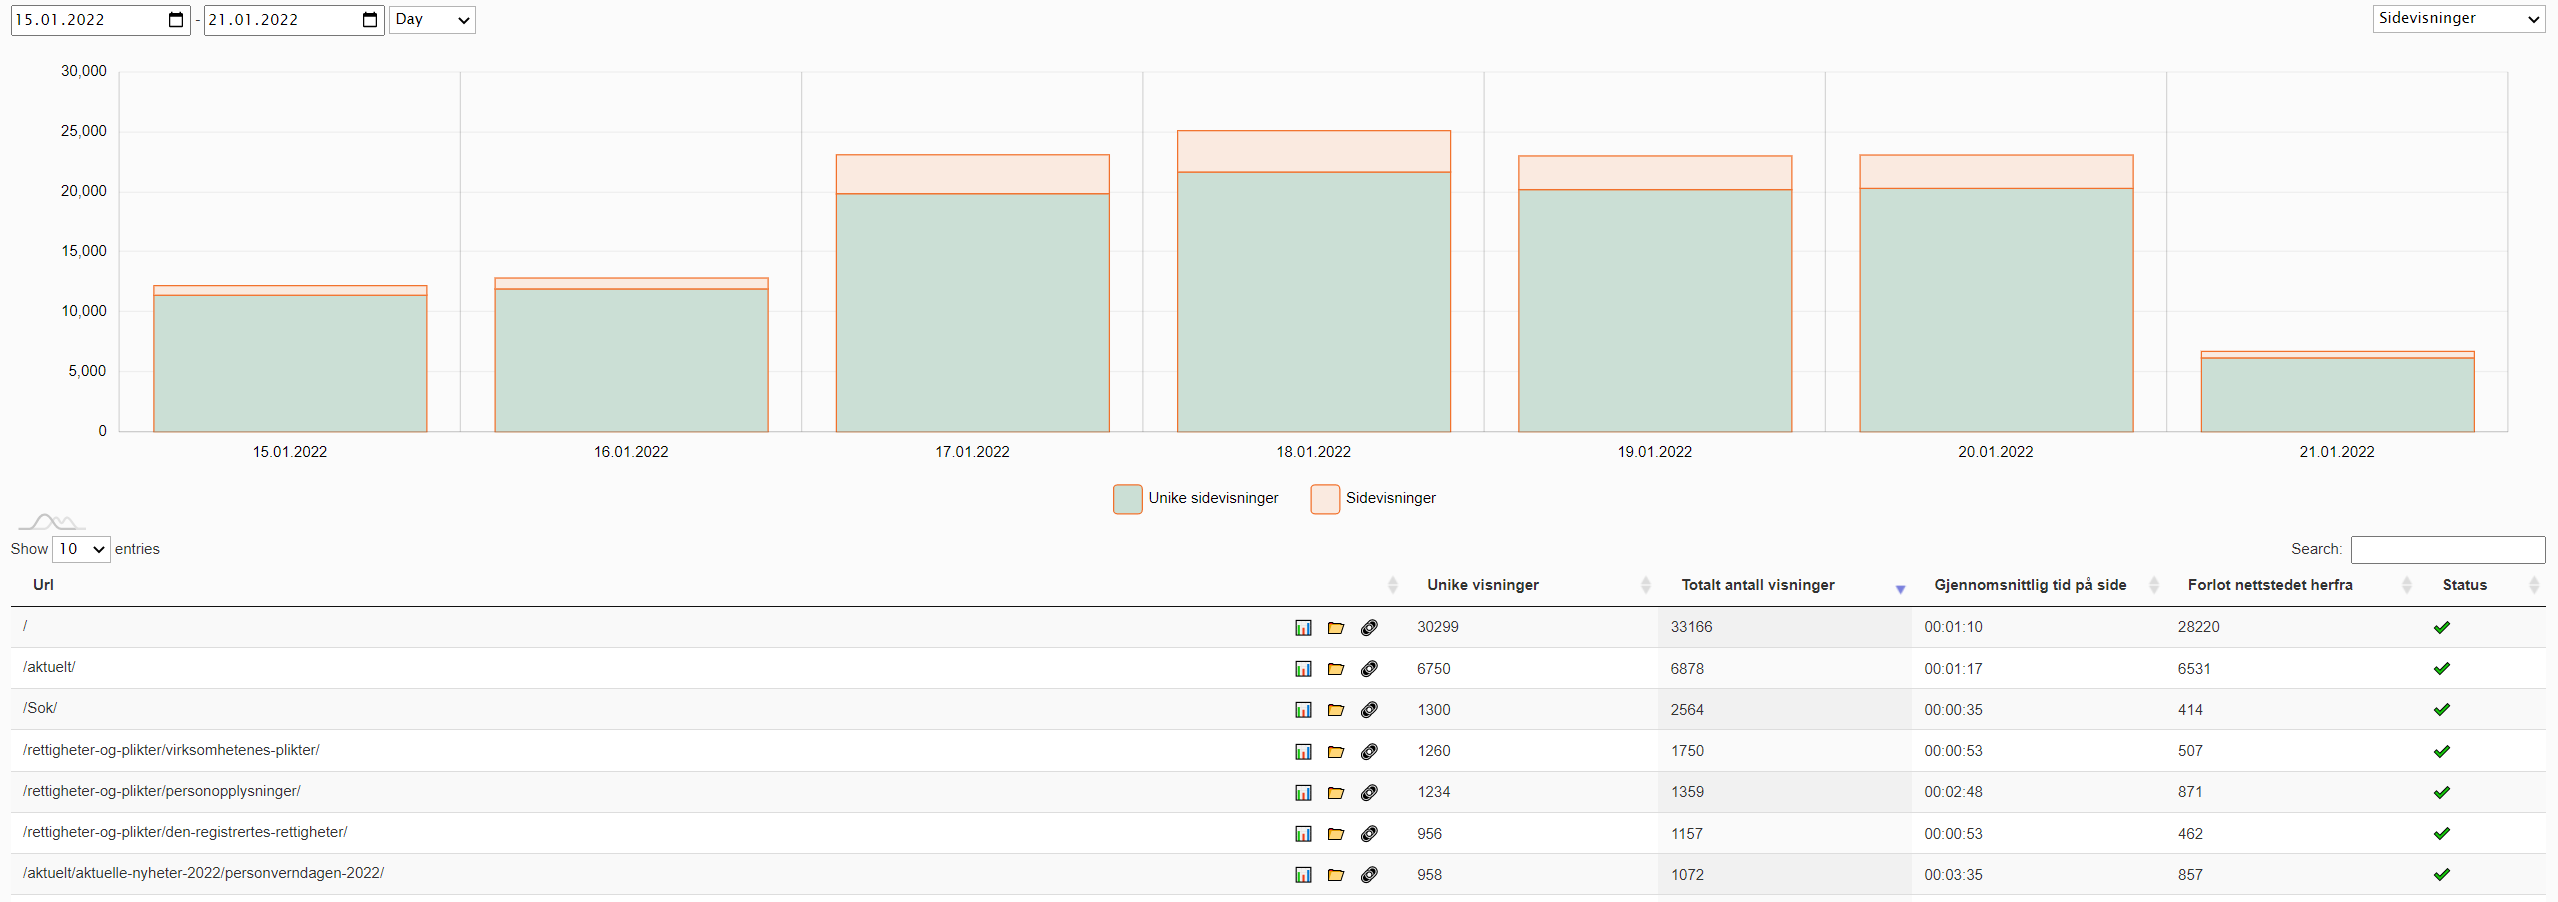This screenshot has width=2558, height=902.
Task: Open folder icon in personverndagen-2022 row
Action: [x=1336, y=875]
